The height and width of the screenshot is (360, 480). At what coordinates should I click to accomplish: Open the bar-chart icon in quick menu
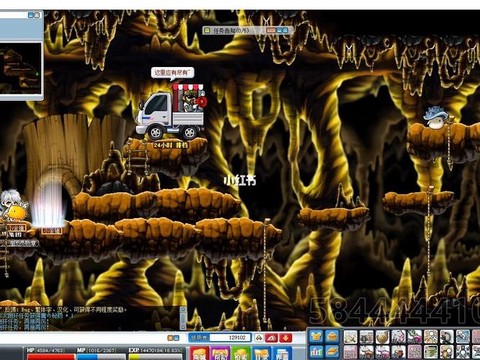pos(316,352)
